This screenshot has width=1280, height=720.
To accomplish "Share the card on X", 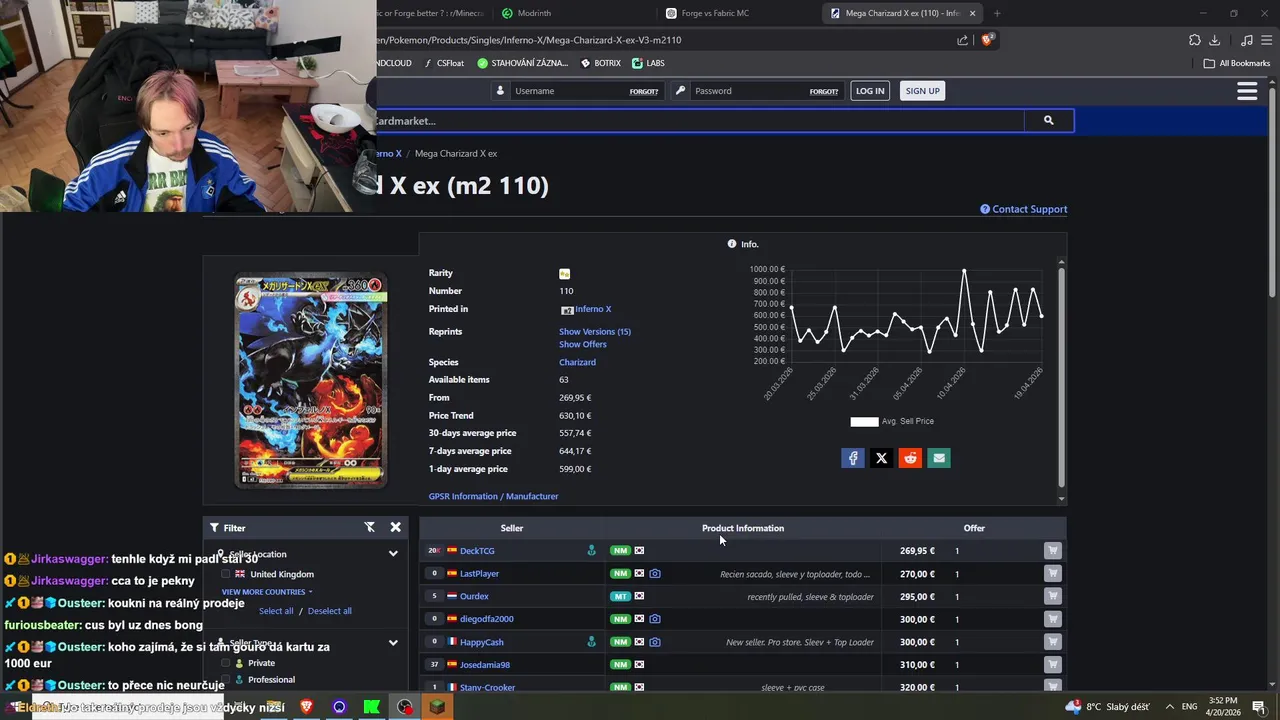I will [x=881, y=458].
